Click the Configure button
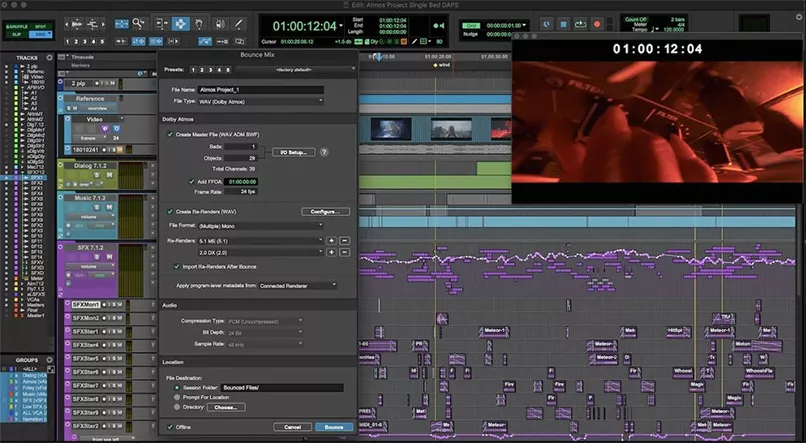806x443 pixels. point(325,212)
